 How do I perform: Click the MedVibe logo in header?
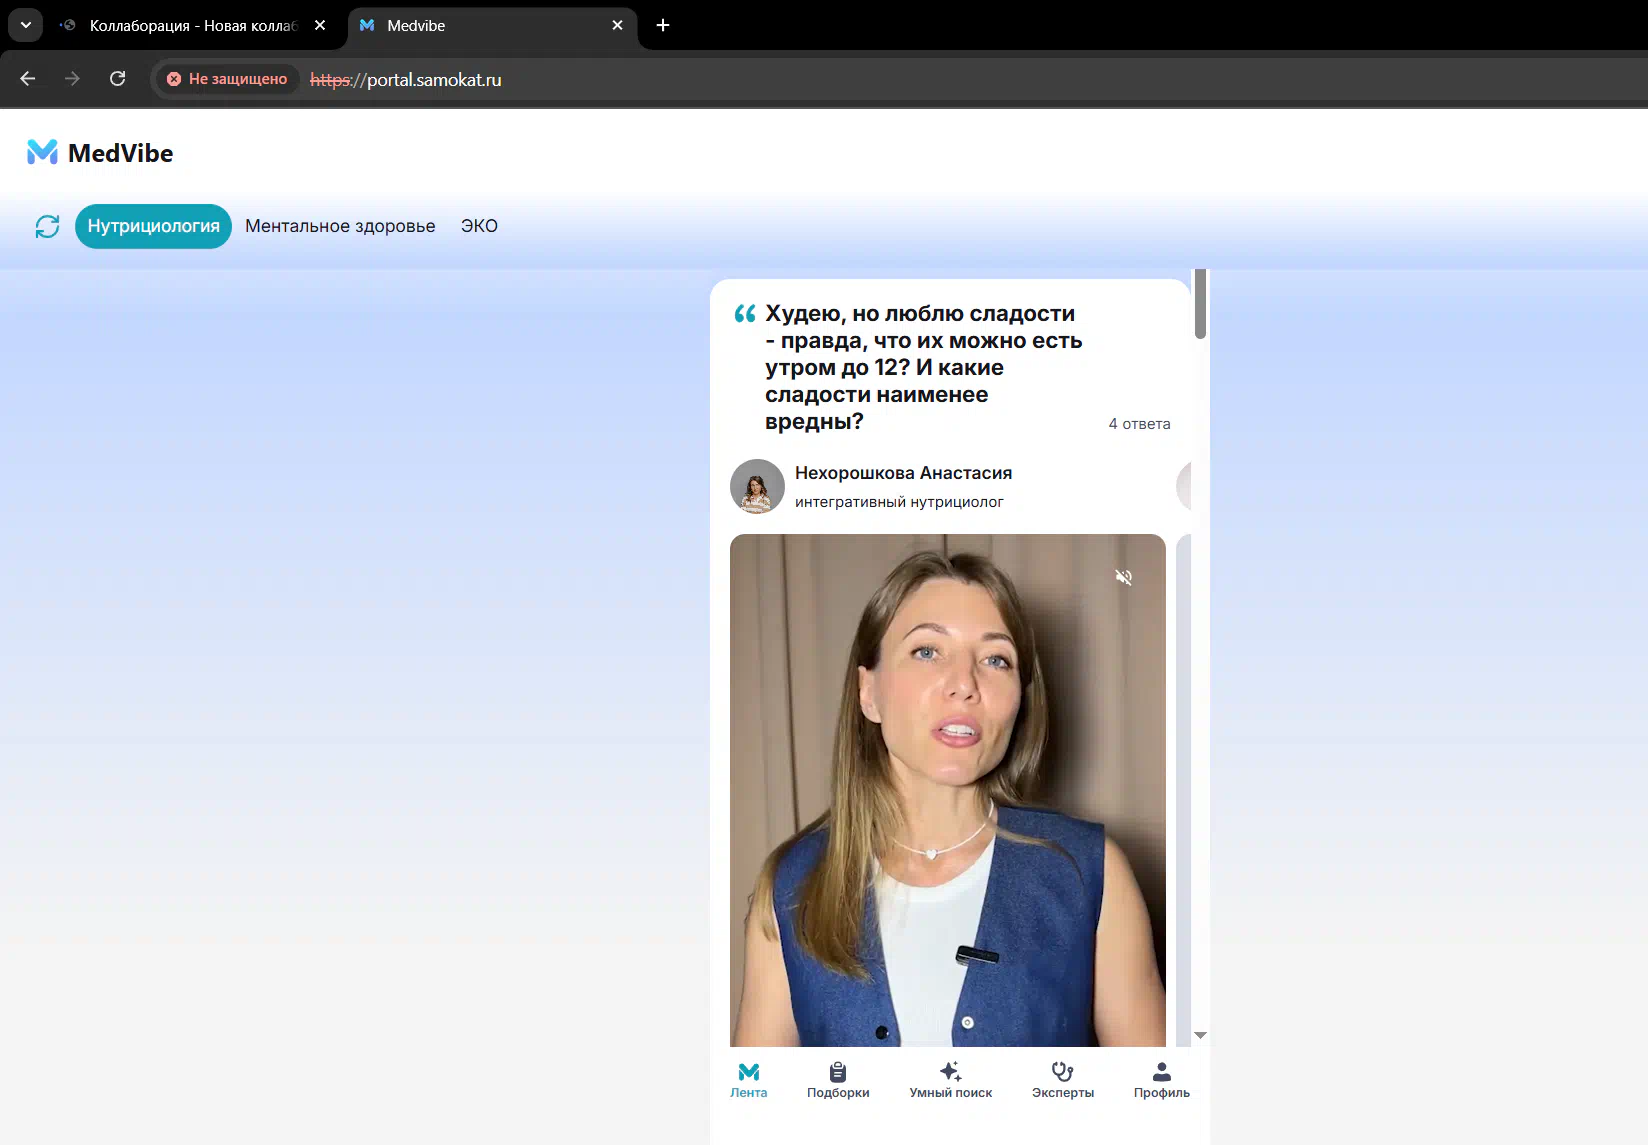click(100, 153)
